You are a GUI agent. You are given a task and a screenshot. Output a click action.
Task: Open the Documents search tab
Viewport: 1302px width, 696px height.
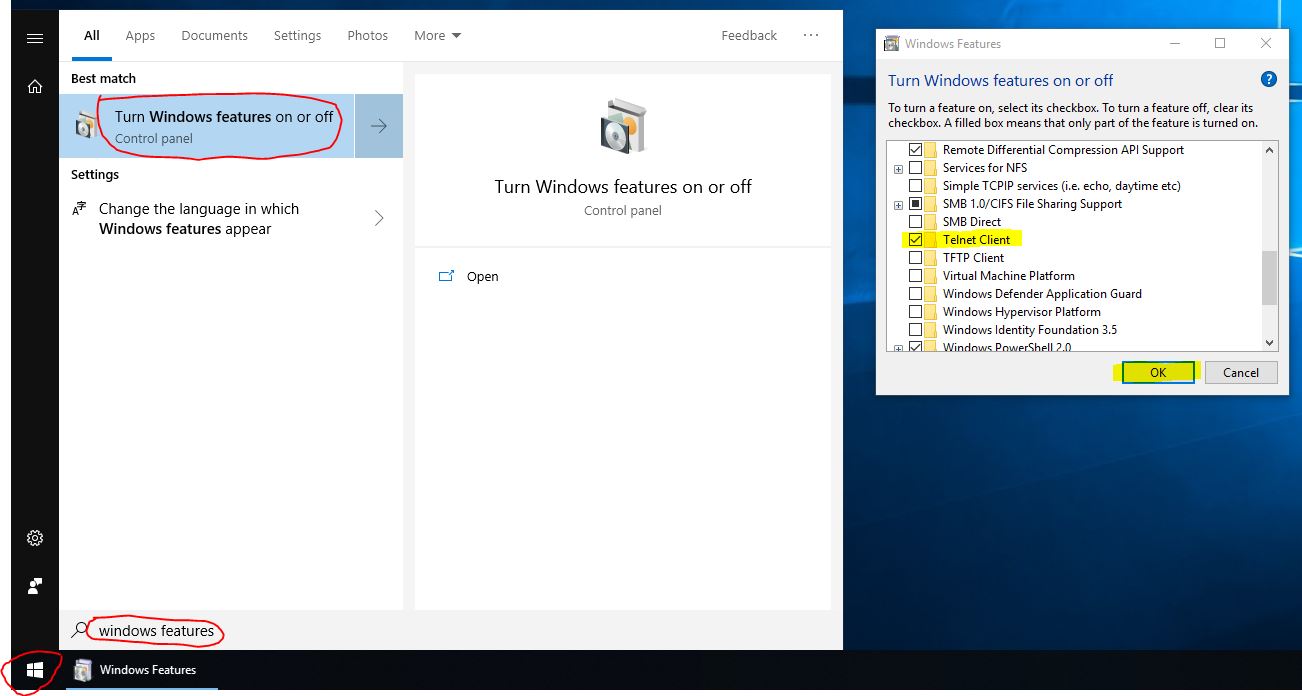pyautogui.click(x=214, y=35)
